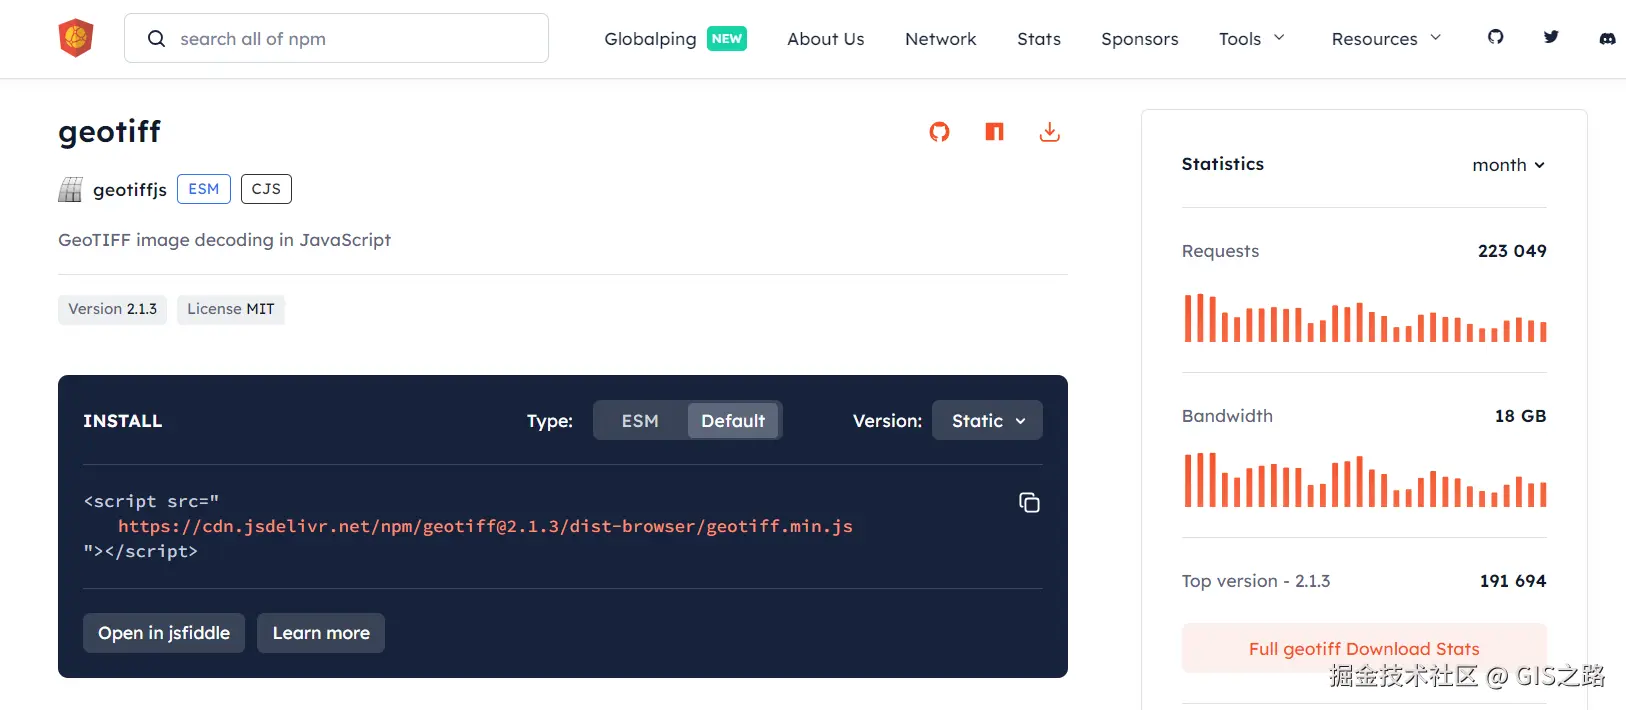Click the Top version - 2.1.3 label
This screenshot has height=710, width=1626.
(x=1256, y=581)
